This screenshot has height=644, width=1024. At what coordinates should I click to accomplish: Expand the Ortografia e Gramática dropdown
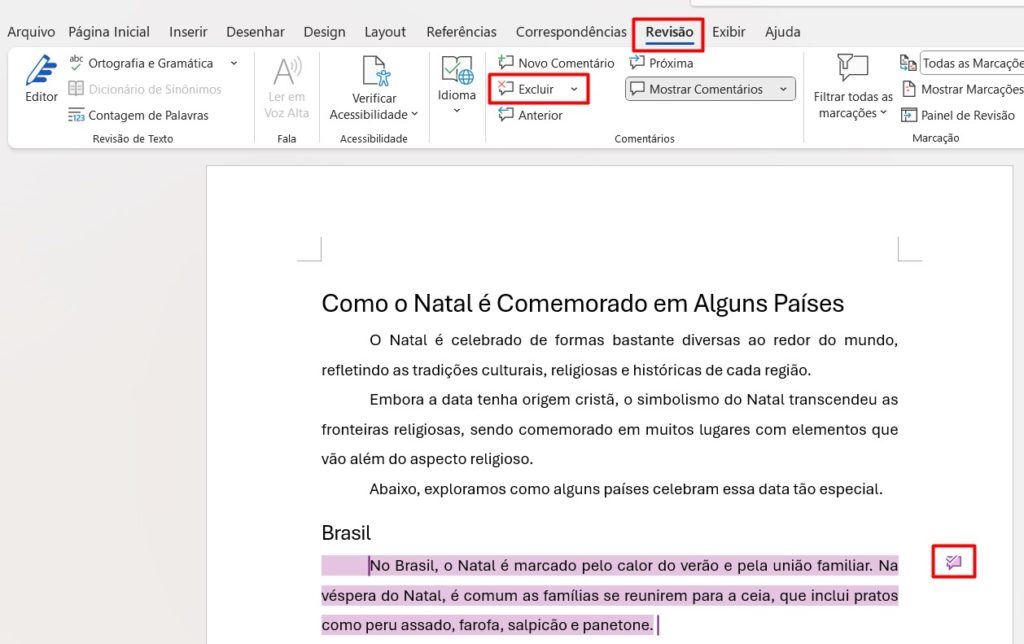coord(232,62)
